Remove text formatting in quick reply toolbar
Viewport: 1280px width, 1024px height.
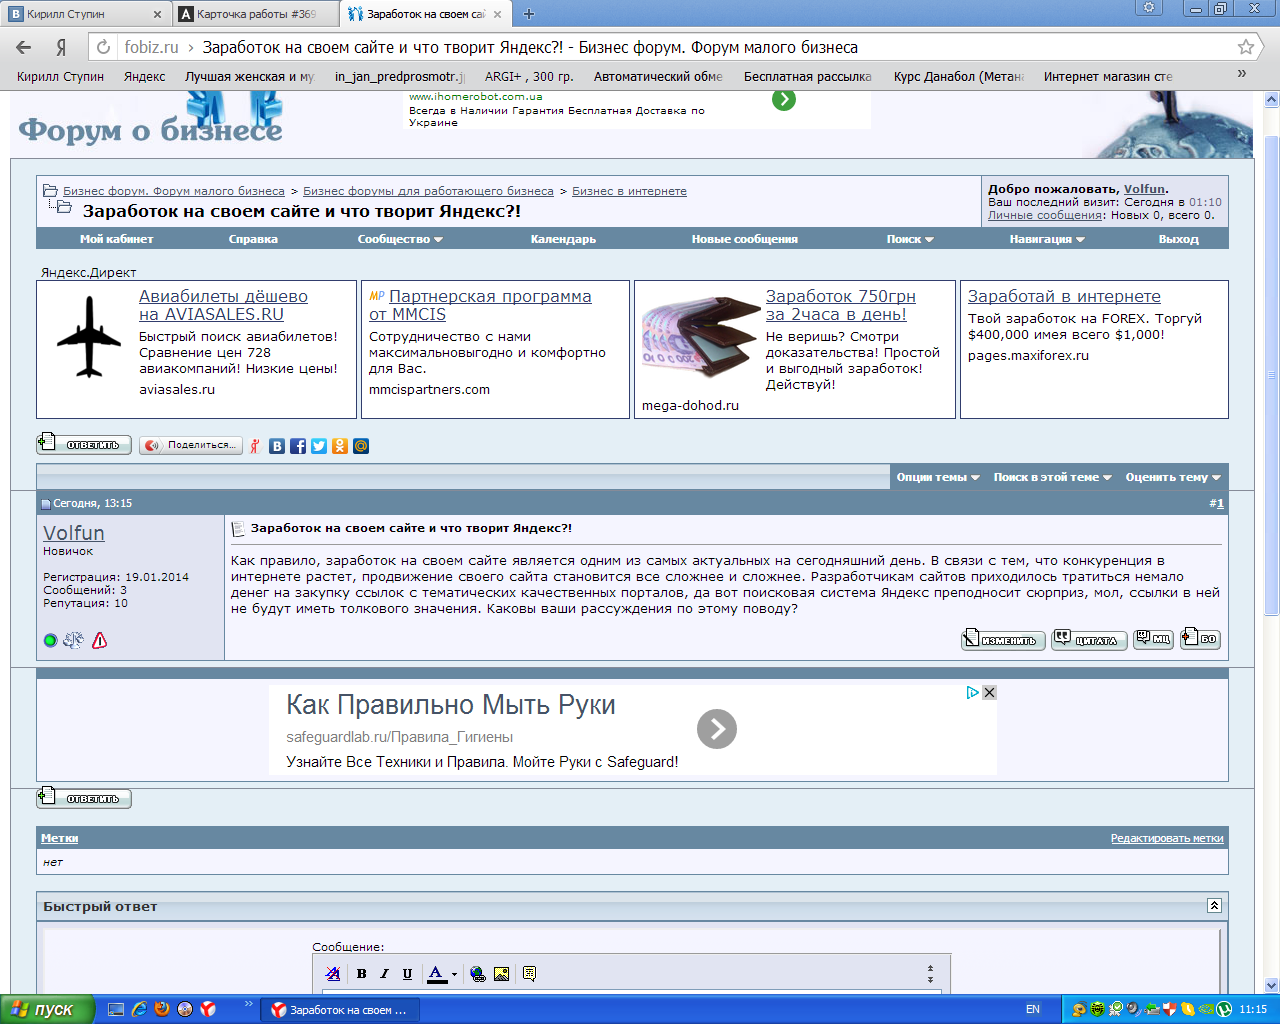tap(333, 973)
